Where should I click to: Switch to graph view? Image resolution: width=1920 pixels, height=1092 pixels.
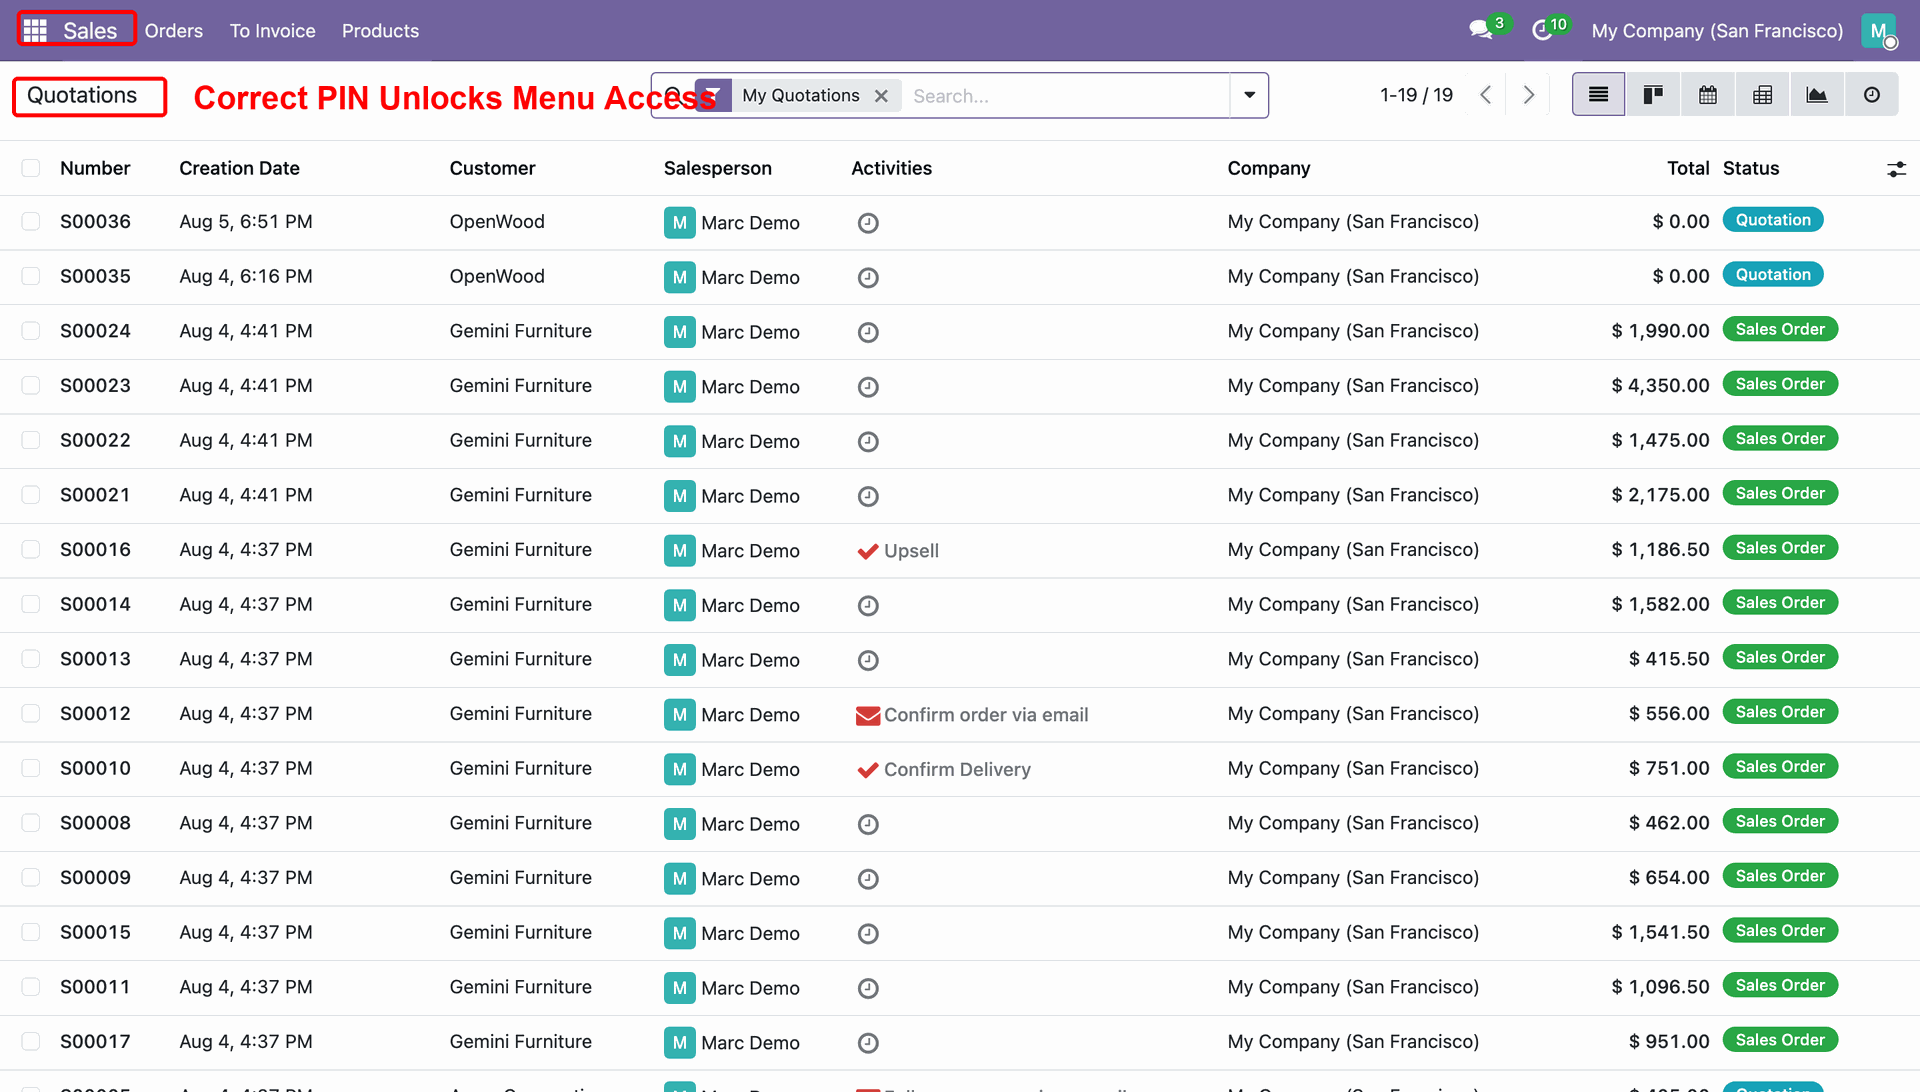coord(1817,95)
